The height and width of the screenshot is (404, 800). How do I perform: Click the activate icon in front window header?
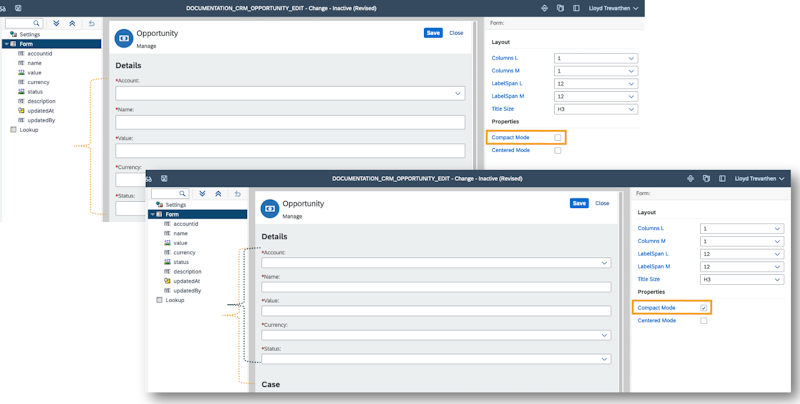pos(164,179)
